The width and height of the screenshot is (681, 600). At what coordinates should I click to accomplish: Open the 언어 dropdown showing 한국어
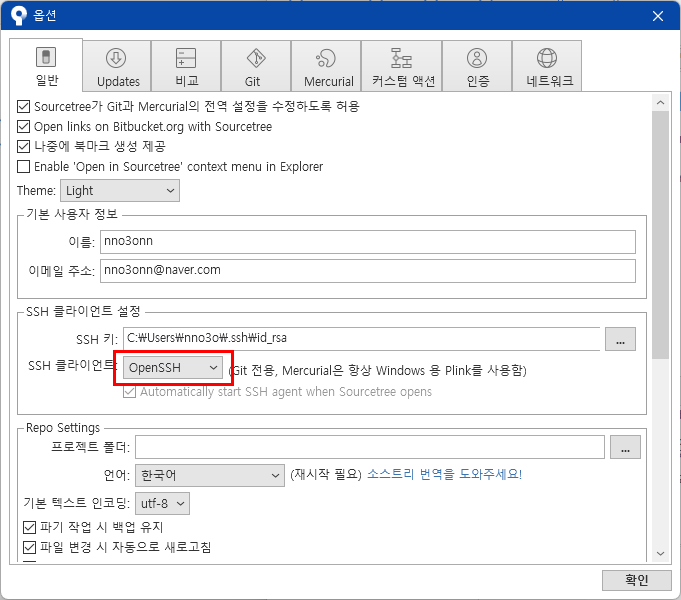click(210, 475)
